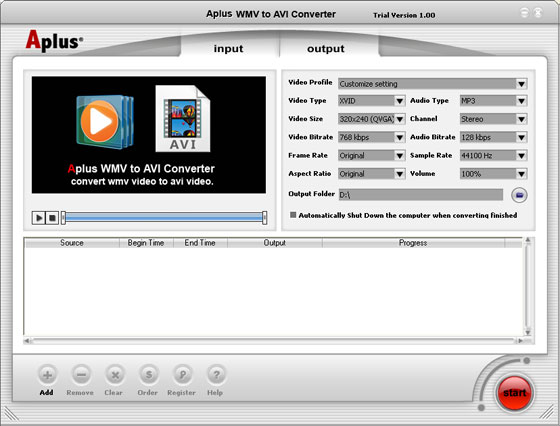The width and height of the screenshot is (560, 426).
Task: Click the Output Folder path field
Action: (421, 195)
